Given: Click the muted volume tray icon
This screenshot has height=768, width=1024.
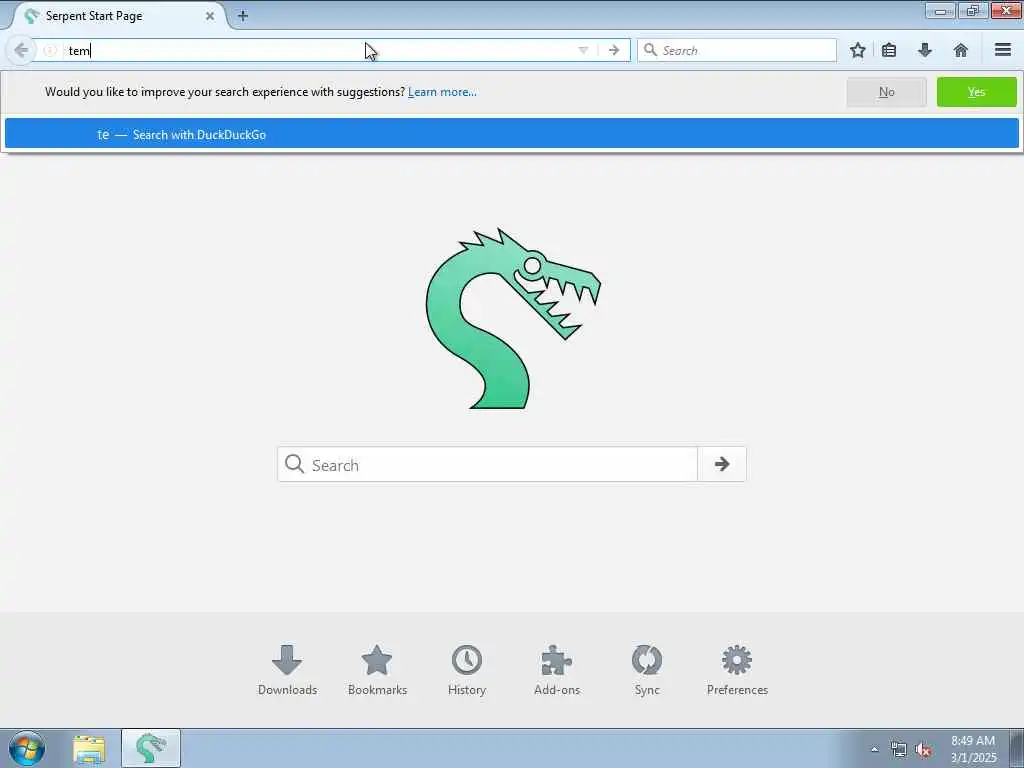Looking at the screenshot, I should tap(923, 750).
